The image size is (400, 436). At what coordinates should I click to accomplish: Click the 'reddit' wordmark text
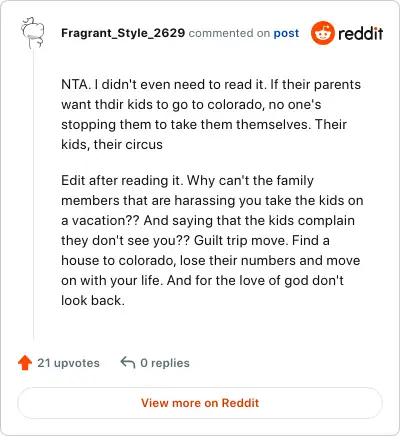[x=360, y=33]
